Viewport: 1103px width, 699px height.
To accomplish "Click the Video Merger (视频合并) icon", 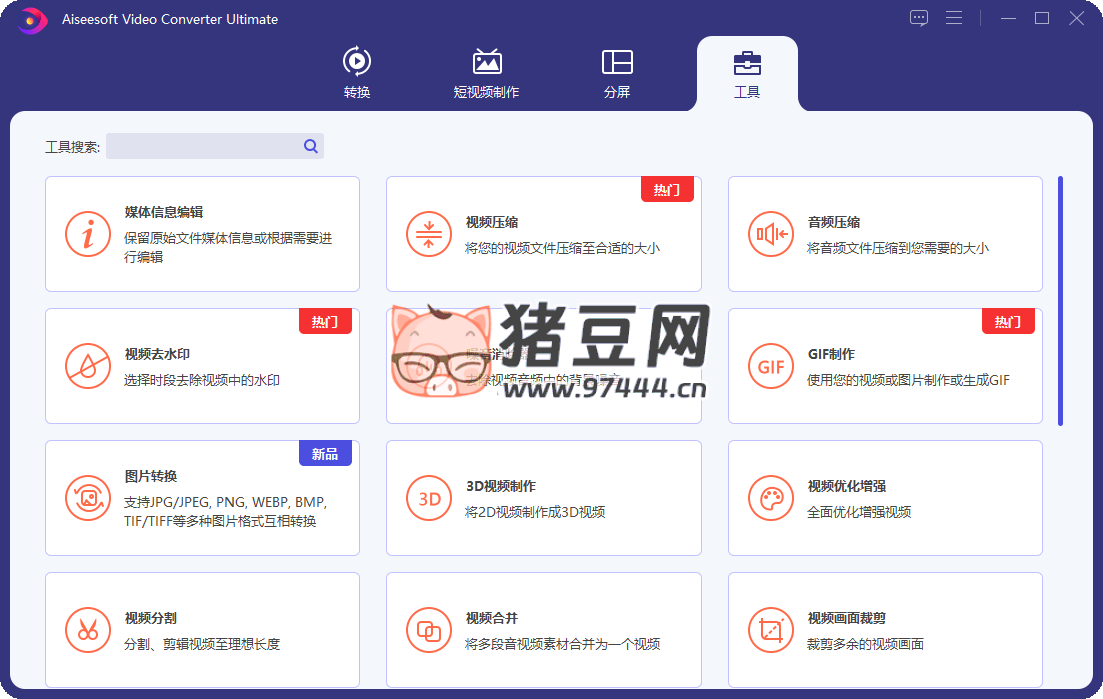I will [x=429, y=630].
